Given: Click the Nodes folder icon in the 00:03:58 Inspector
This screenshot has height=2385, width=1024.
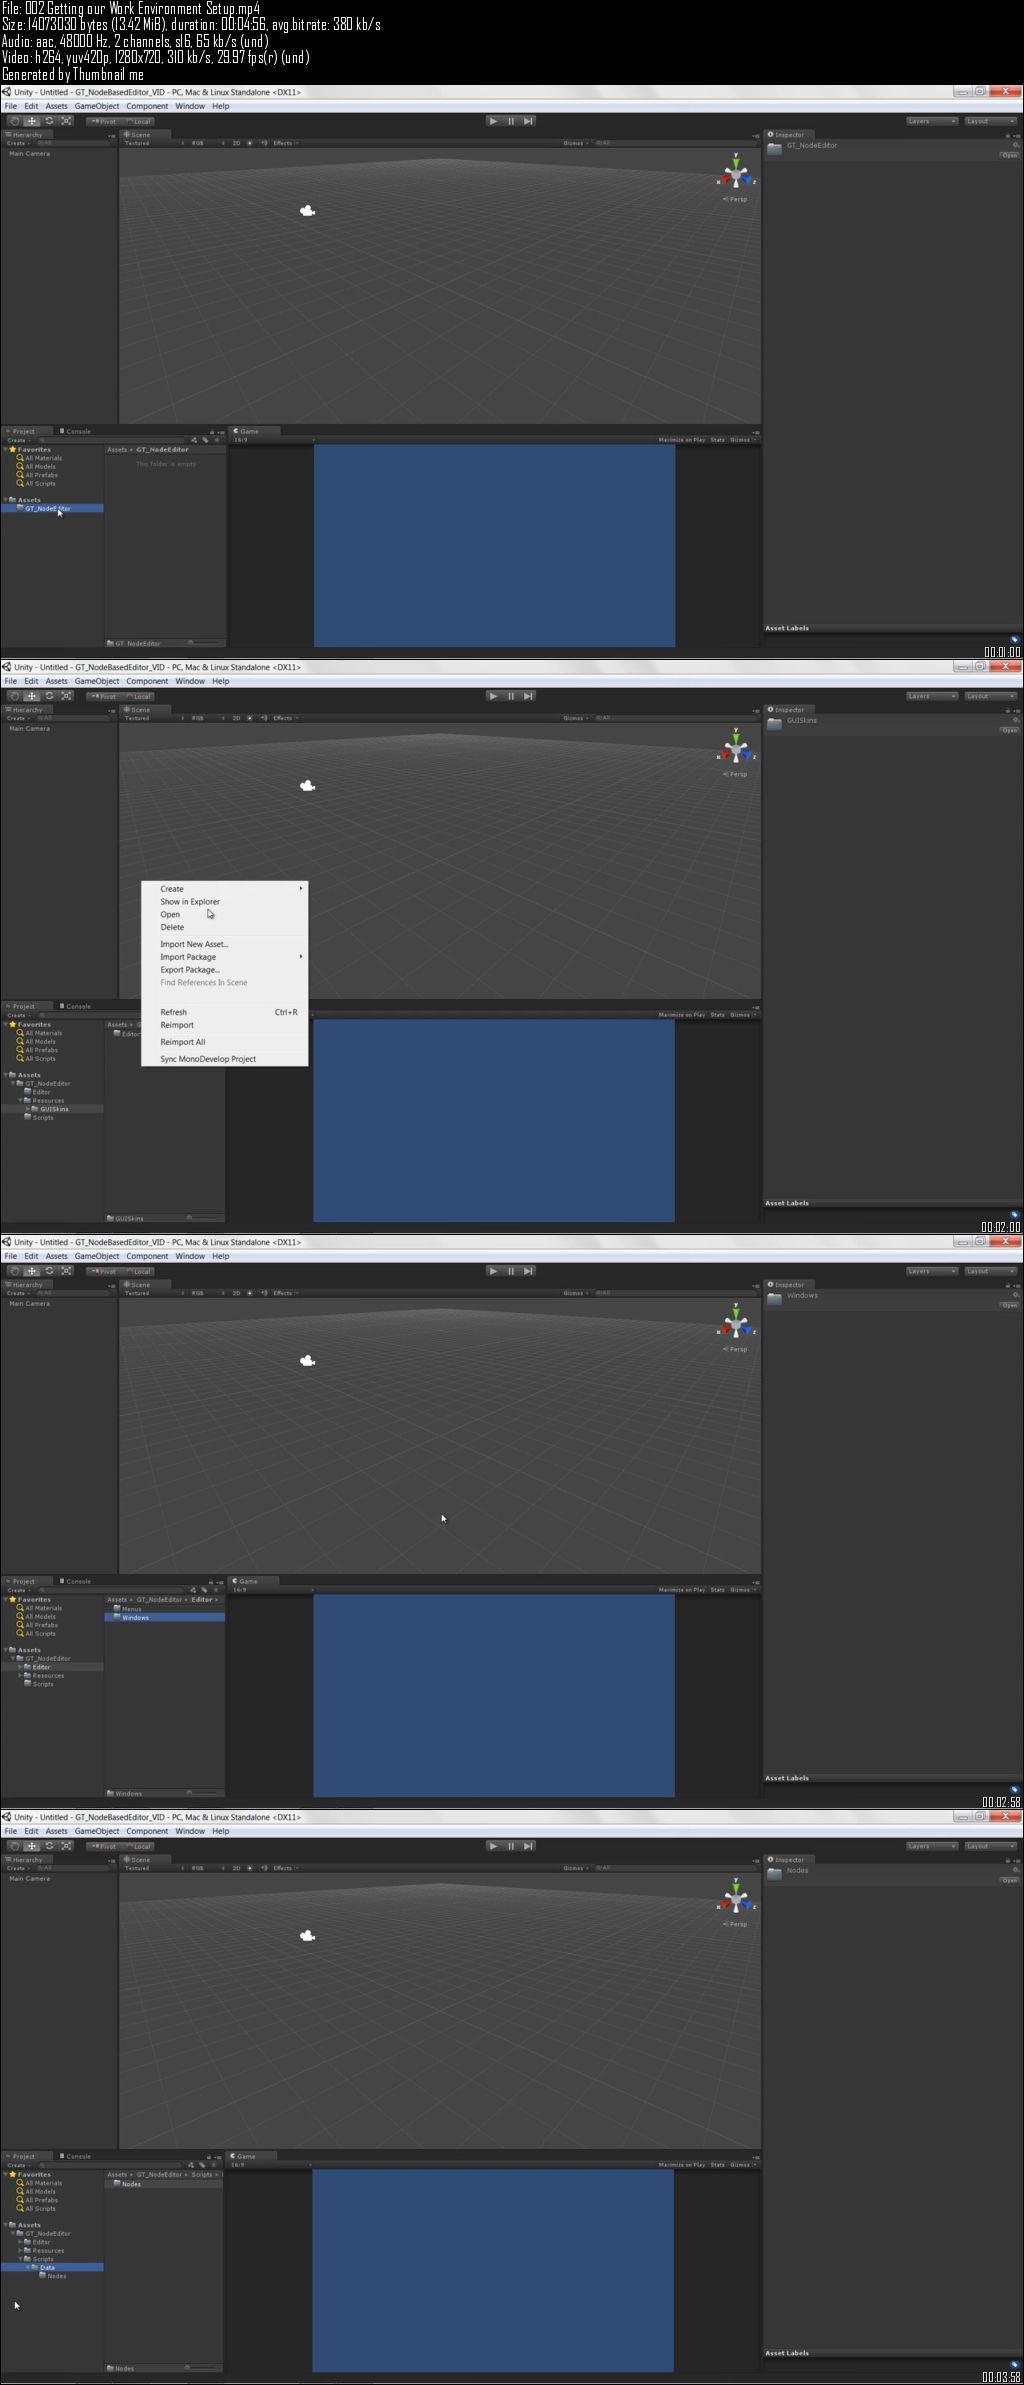Looking at the screenshot, I should 775,1873.
